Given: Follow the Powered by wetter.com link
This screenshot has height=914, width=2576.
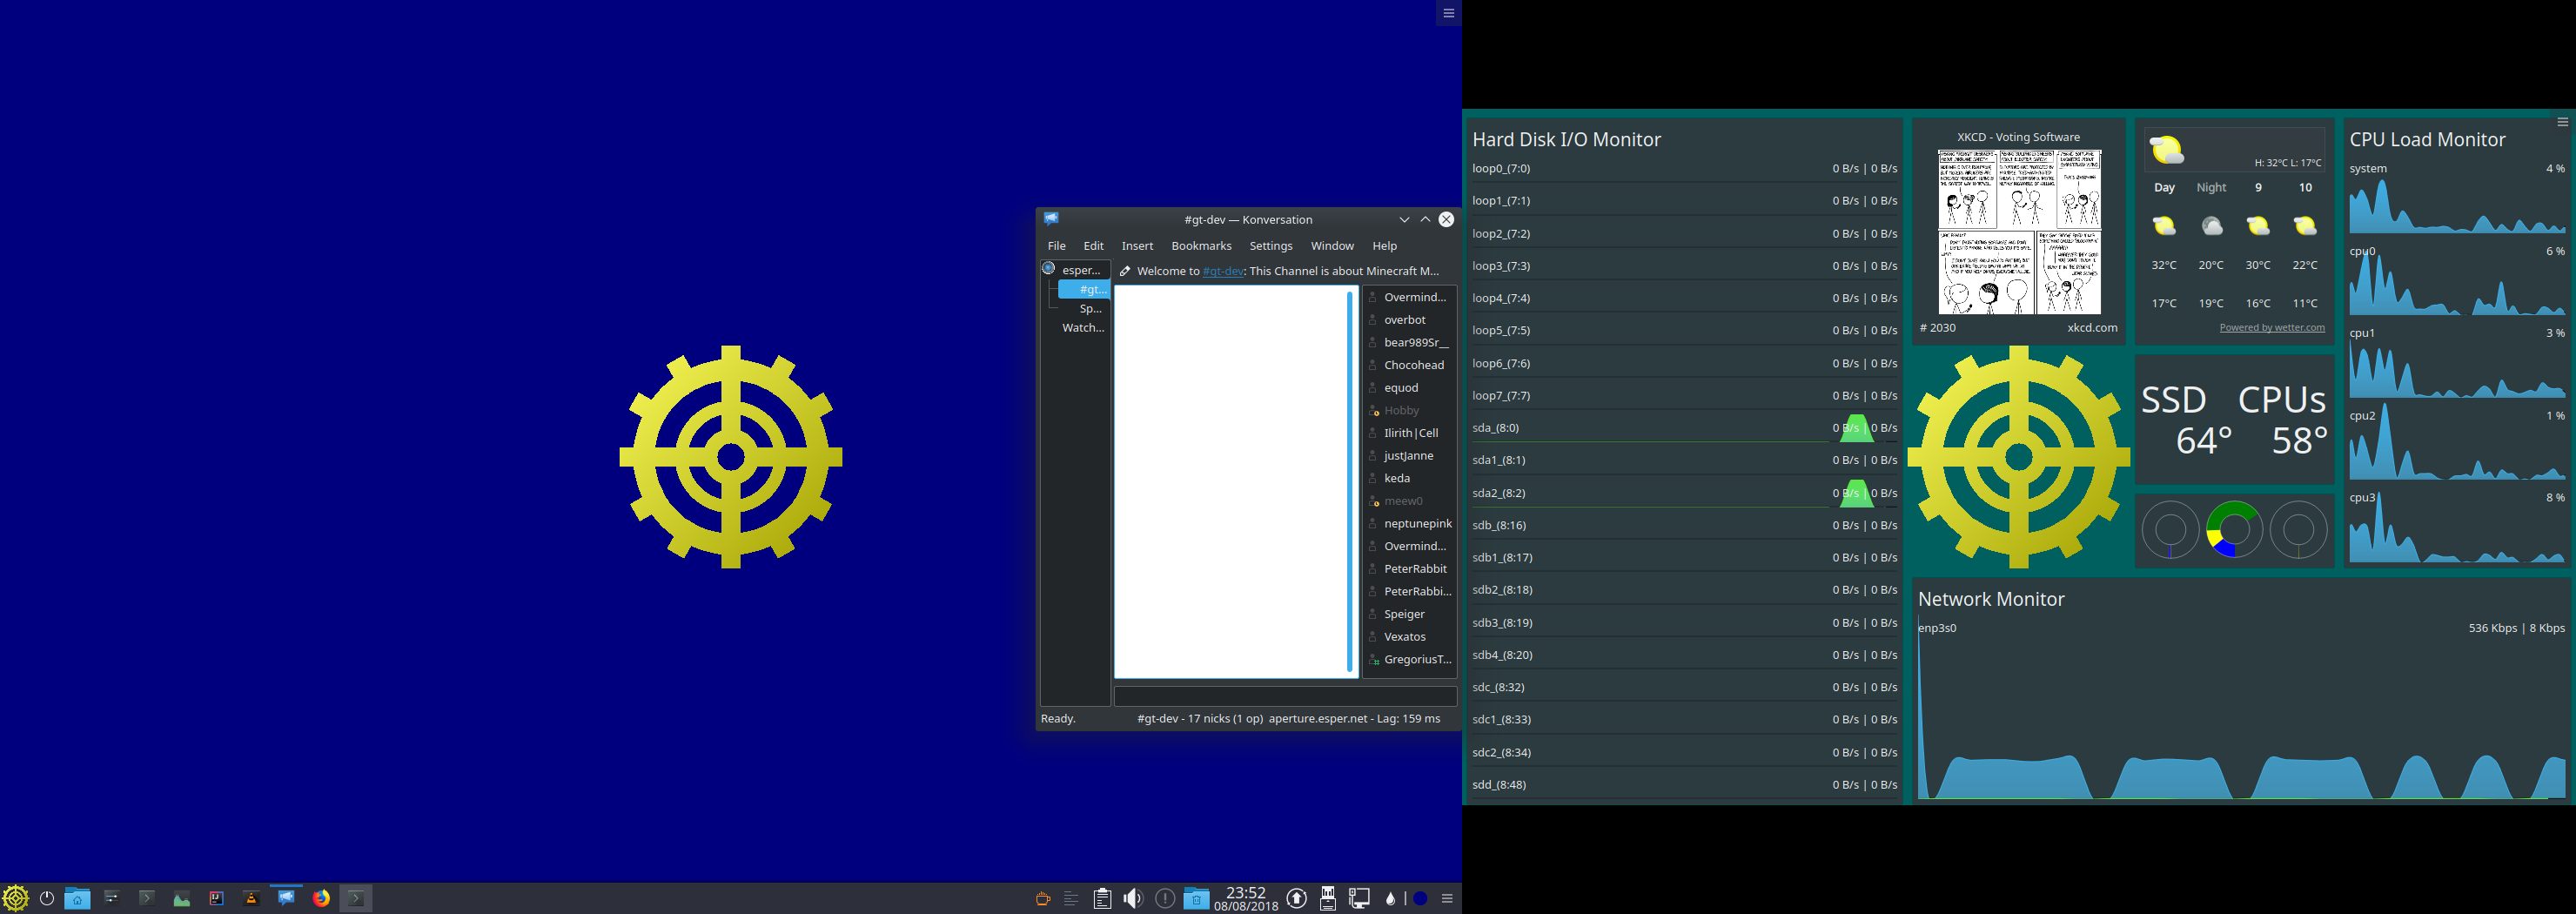Looking at the screenshot, I should (2271, 328).
